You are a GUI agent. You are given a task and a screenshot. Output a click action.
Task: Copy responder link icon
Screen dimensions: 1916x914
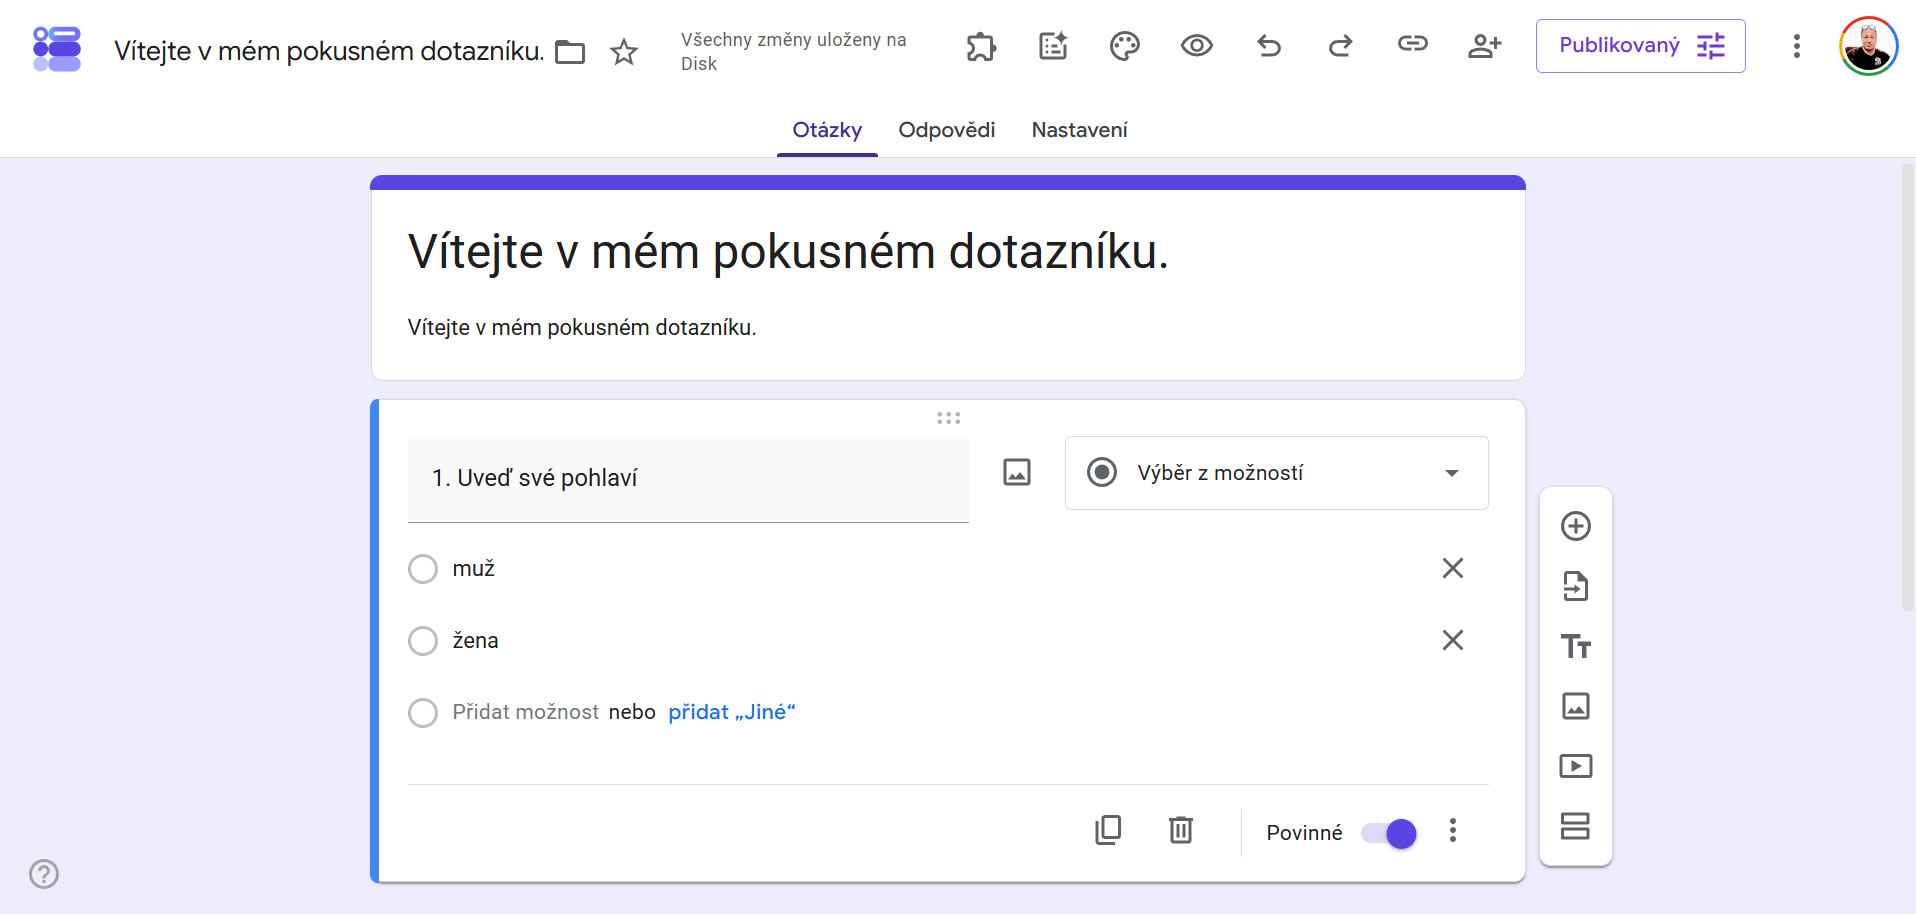coord(1413,44)
